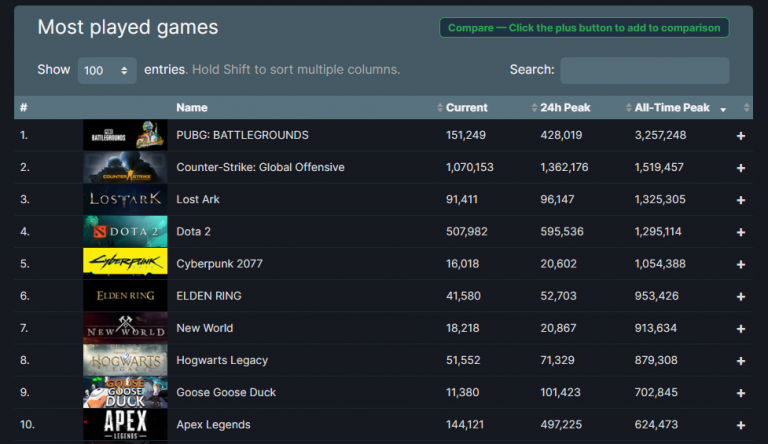This screenshot has width=768, height=444.
Task: Open the Lost Ark name link
Action: [198, 199]
